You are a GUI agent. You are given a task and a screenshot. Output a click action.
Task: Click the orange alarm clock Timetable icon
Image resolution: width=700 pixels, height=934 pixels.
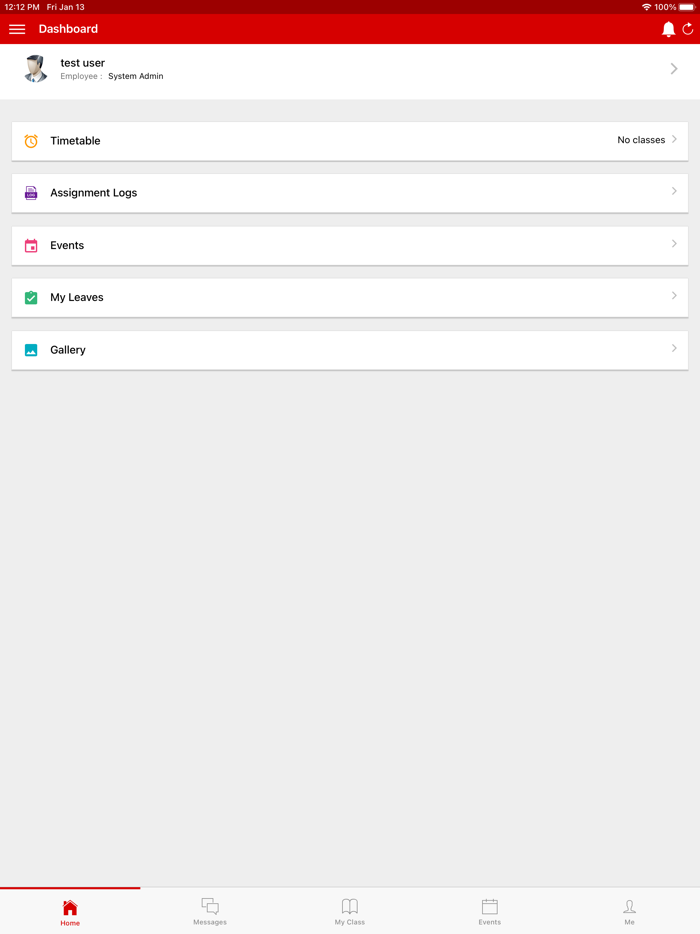click(x=32, y=140)
